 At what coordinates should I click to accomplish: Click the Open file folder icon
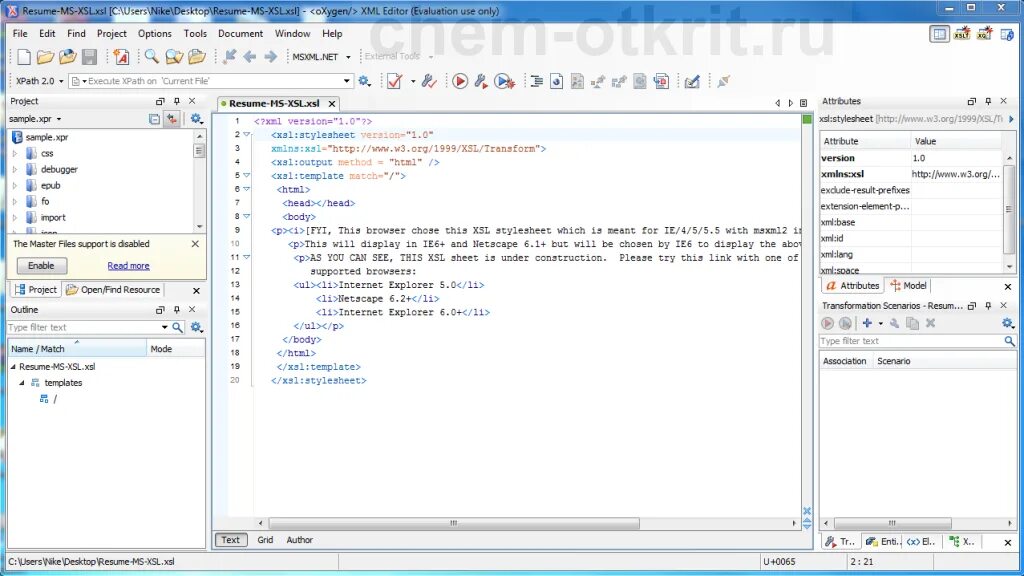(x=45, y=57)
